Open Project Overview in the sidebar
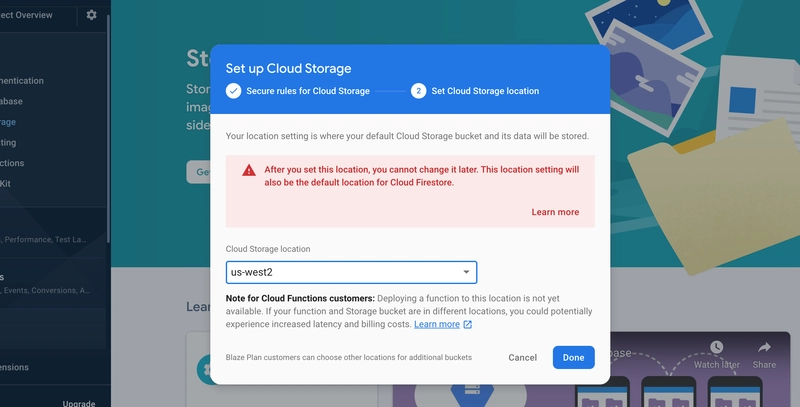The height and width of the screenshot is (407, 800). [26, 15]
